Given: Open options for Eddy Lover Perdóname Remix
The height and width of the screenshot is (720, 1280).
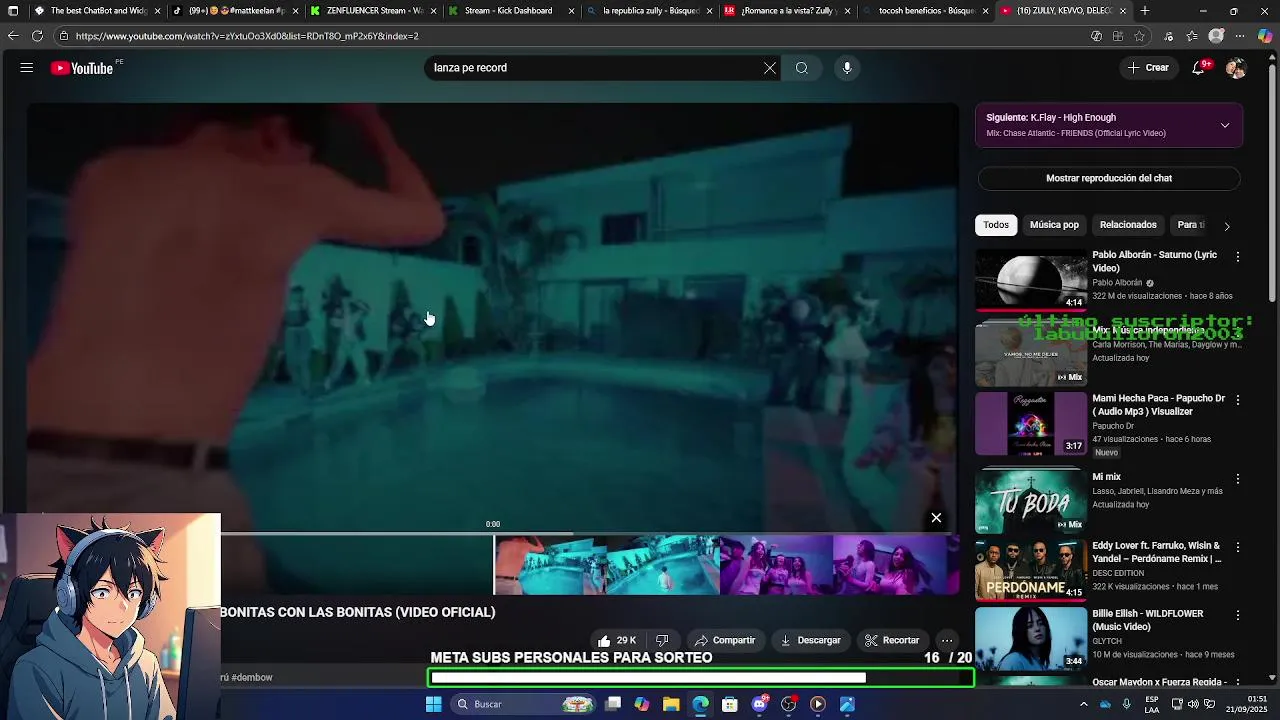Looking at the screenshot, I should tap(1238, 548).
